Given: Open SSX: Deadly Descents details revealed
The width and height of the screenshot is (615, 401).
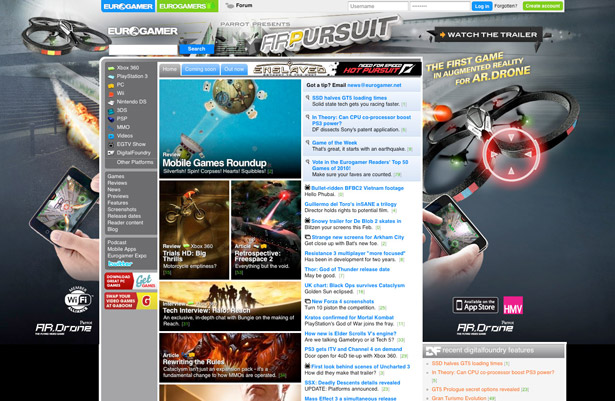Looking at the screenshot, I should (352, 383).
